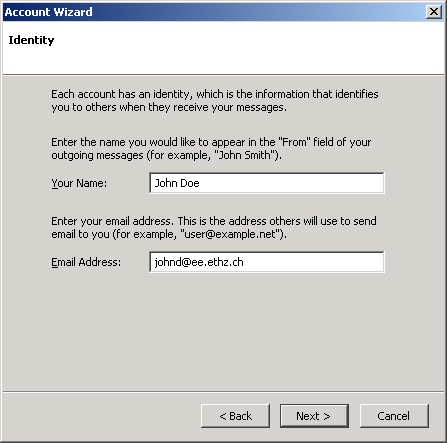Click the line mentioning the "From" field
This screenshot has width=447, height=443.
tap(211, 142)
